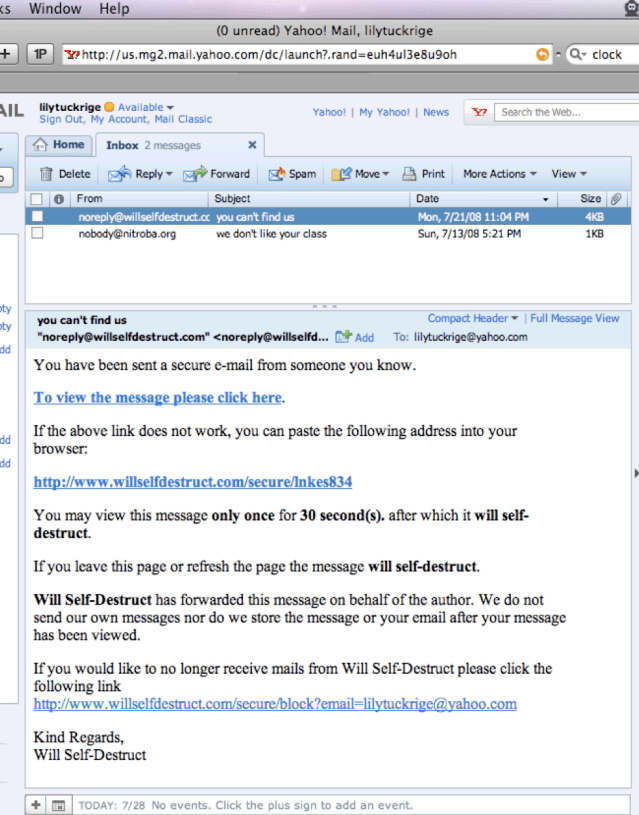Expand the Reply dropdown
Image resolution: width=639 pixels, height=815 pixels.
pos(169,174)
